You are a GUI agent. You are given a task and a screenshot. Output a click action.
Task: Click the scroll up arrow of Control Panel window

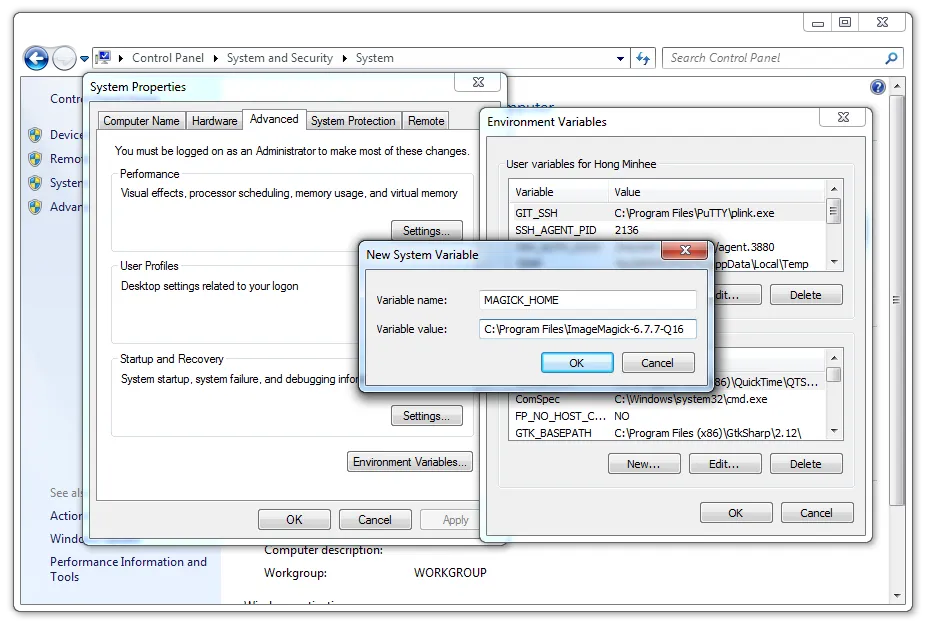pos(897,87)
